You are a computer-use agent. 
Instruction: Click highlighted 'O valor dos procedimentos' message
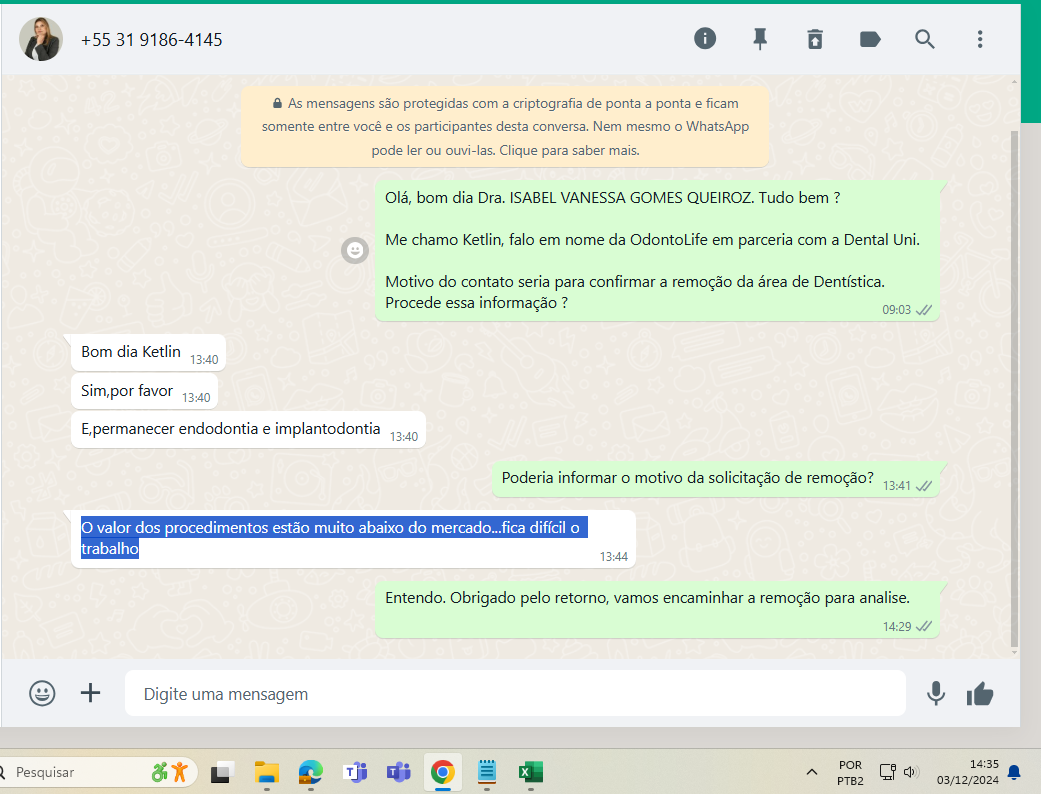(353, 538)
